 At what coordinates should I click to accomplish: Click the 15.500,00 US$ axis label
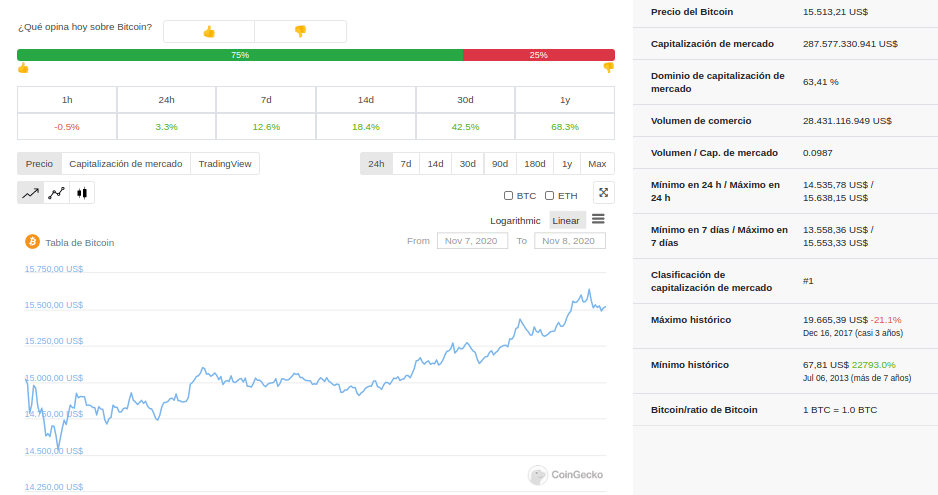point(54,305)
